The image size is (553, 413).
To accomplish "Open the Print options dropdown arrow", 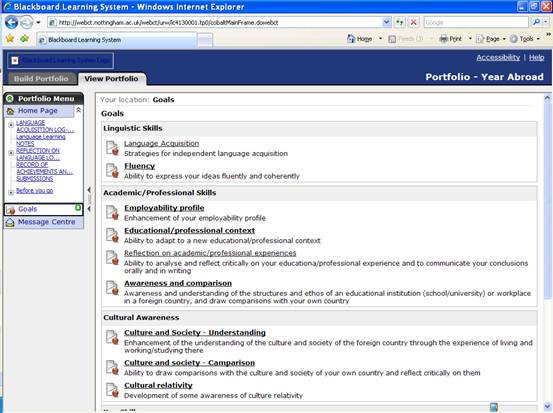I will (470, 39).
